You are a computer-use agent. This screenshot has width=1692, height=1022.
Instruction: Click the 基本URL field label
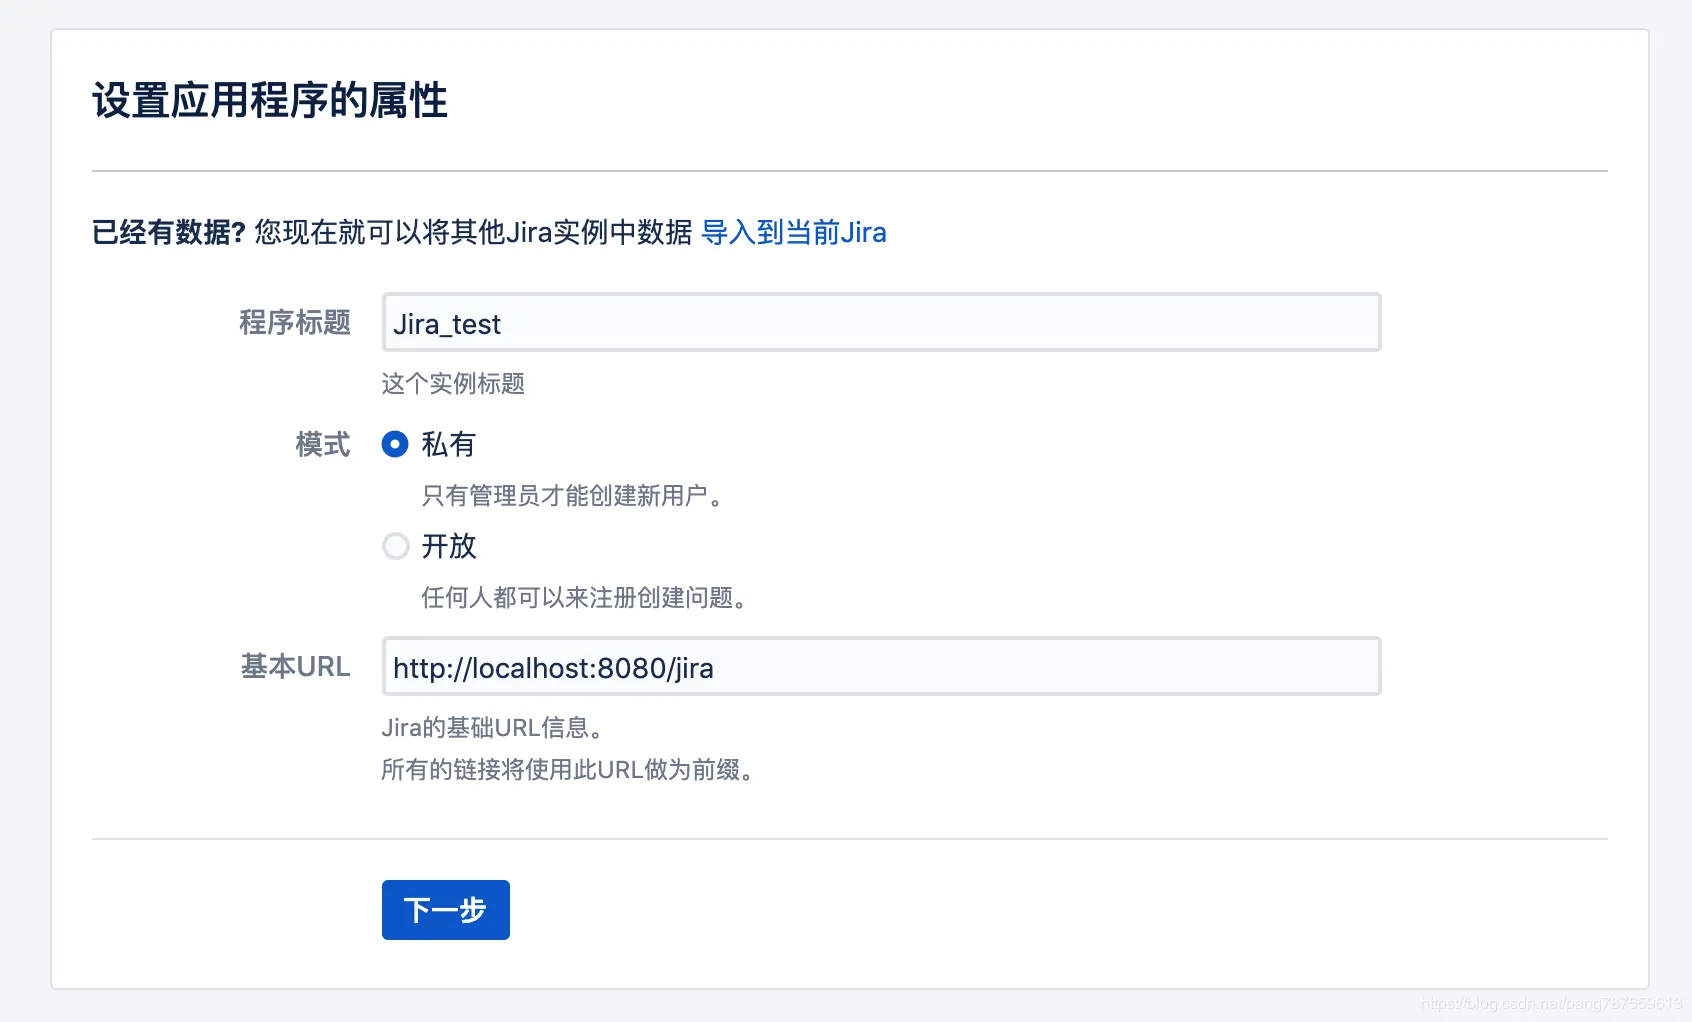[295, 667]
